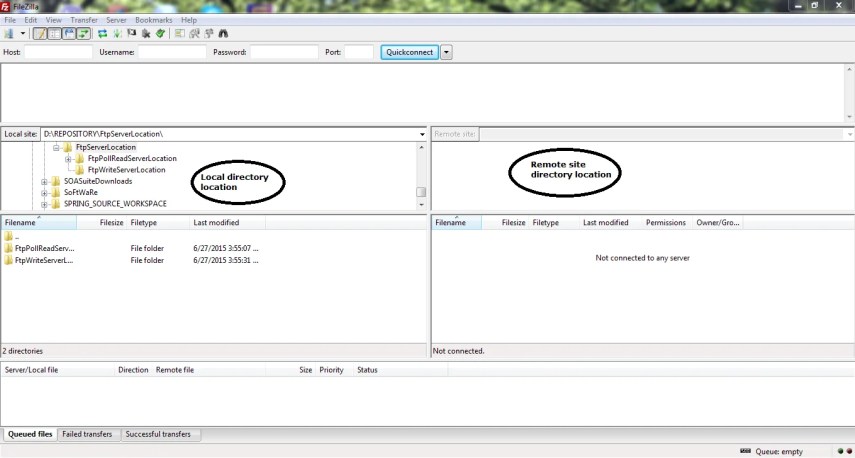Click the disconnect from server icon

pyautogui.click(x=146, y=34)
